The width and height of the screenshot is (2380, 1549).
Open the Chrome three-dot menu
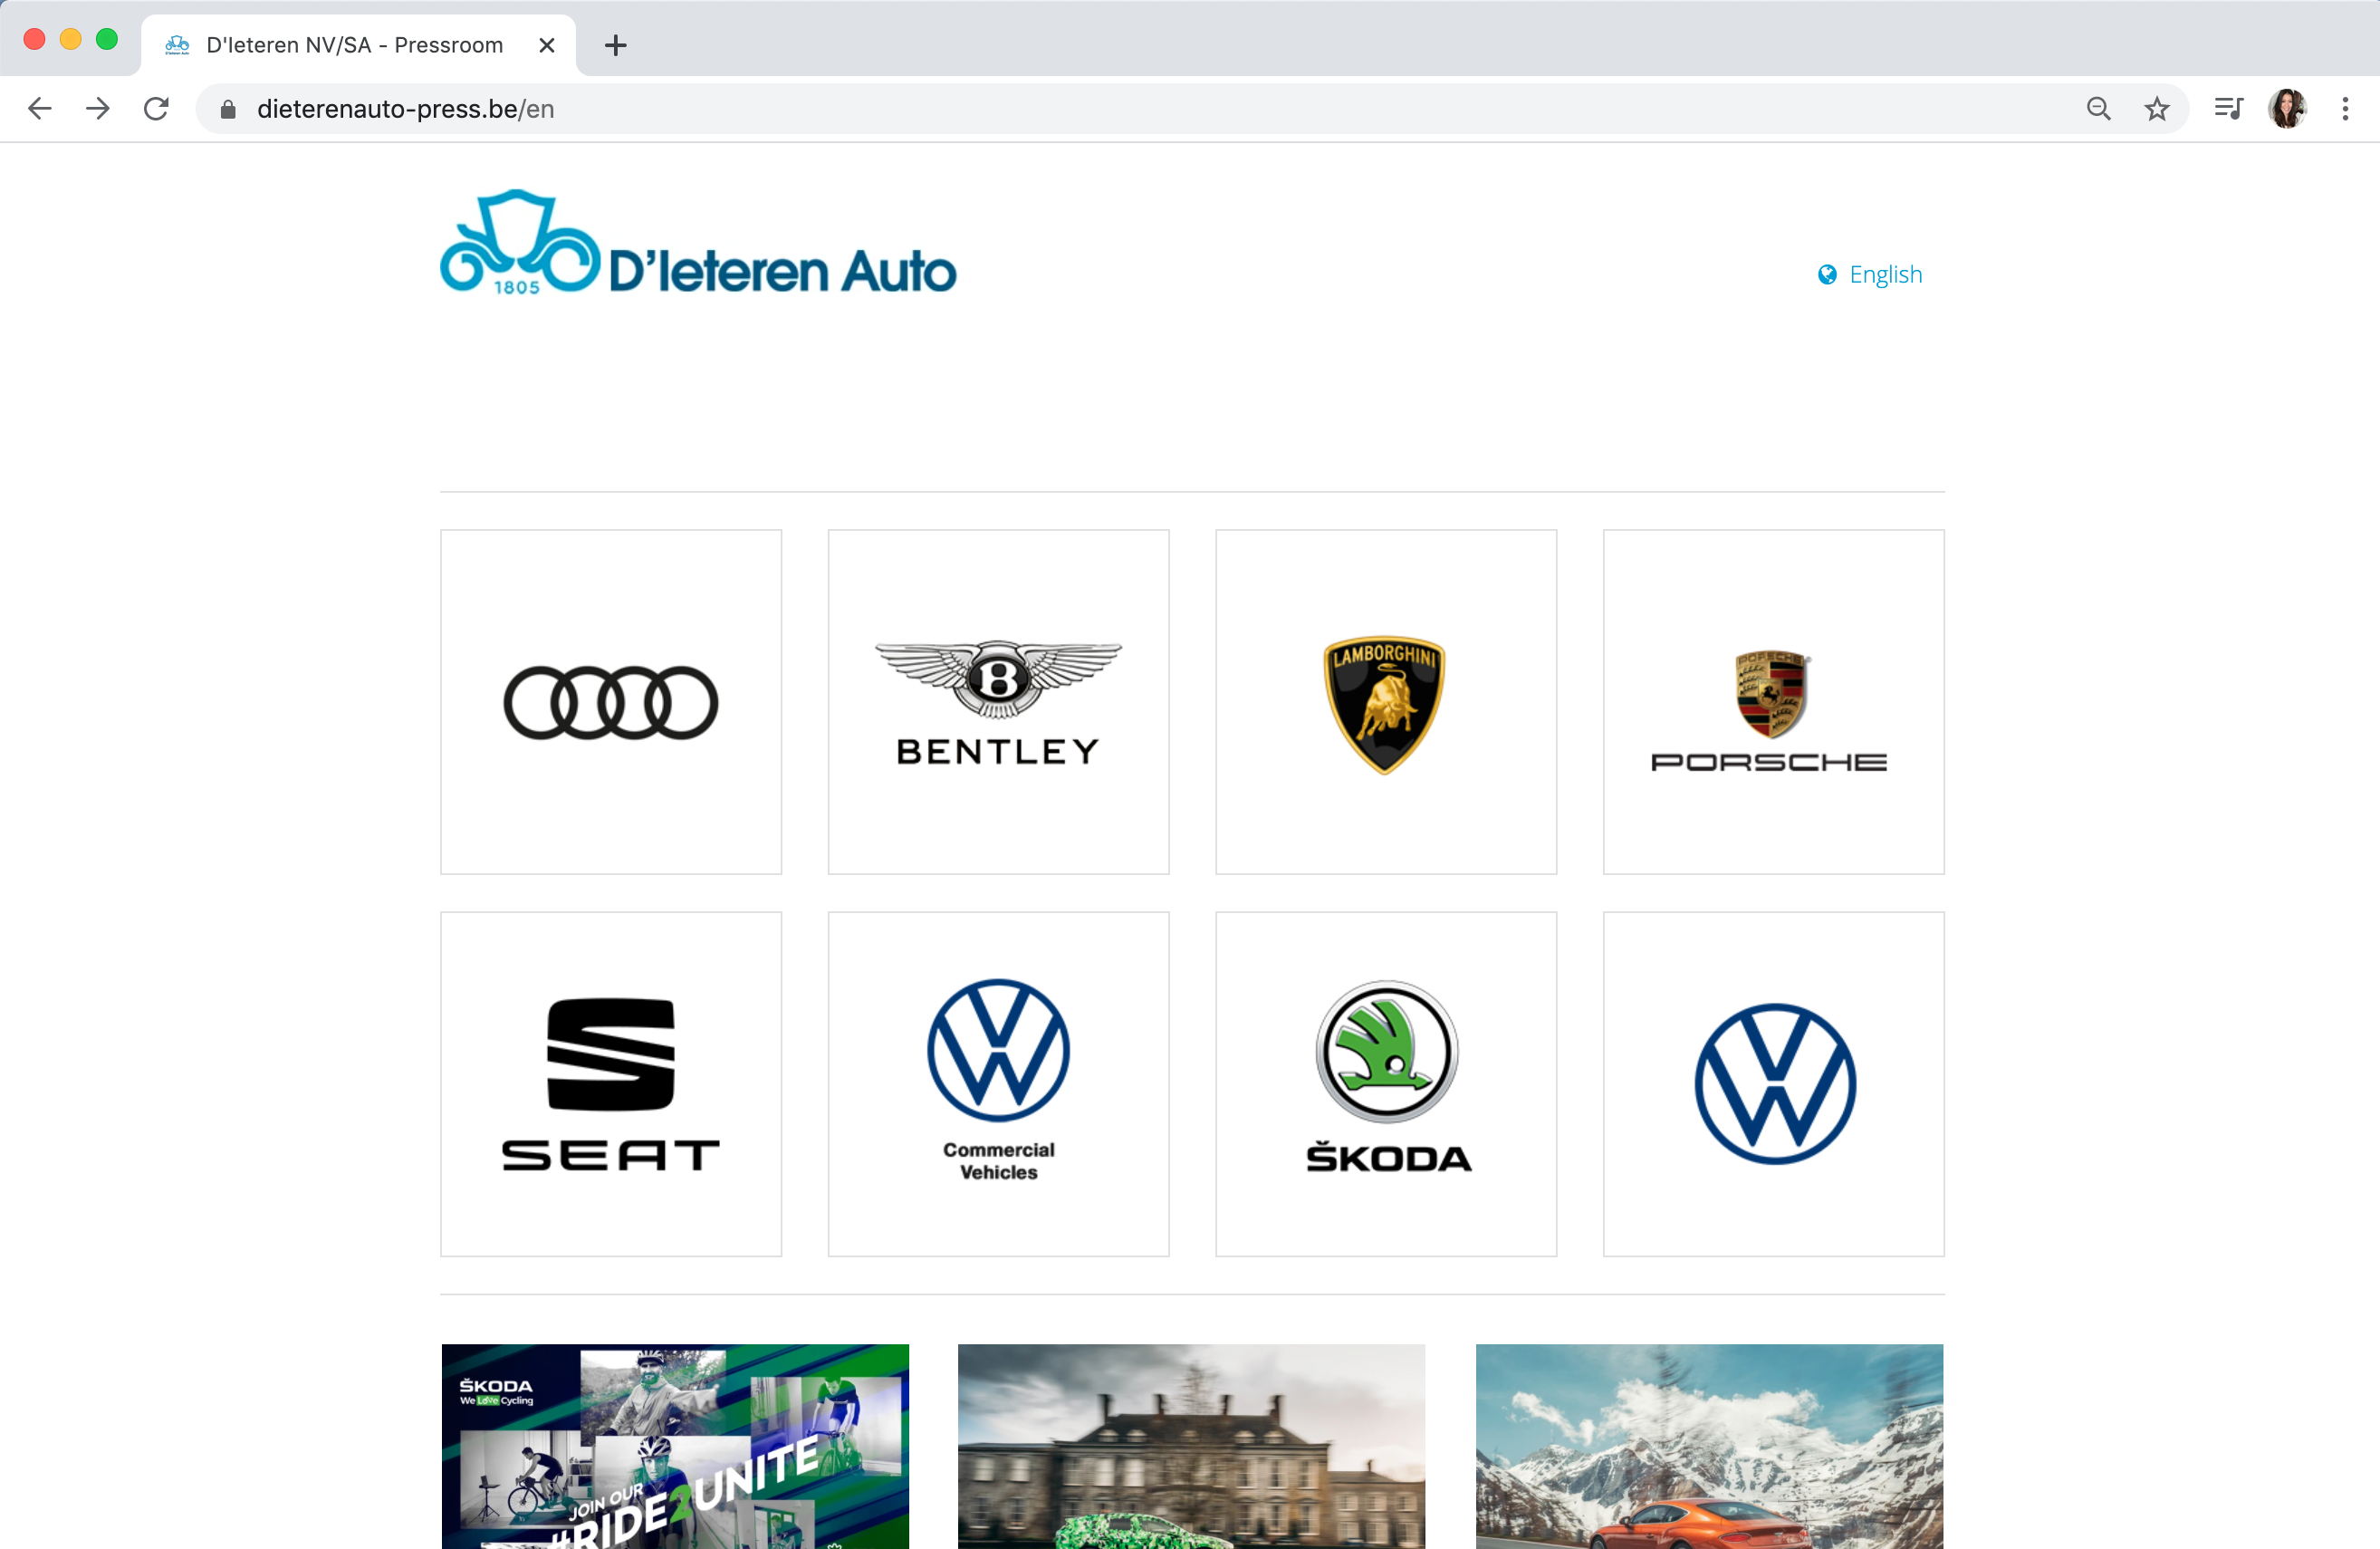point(2345,108)
